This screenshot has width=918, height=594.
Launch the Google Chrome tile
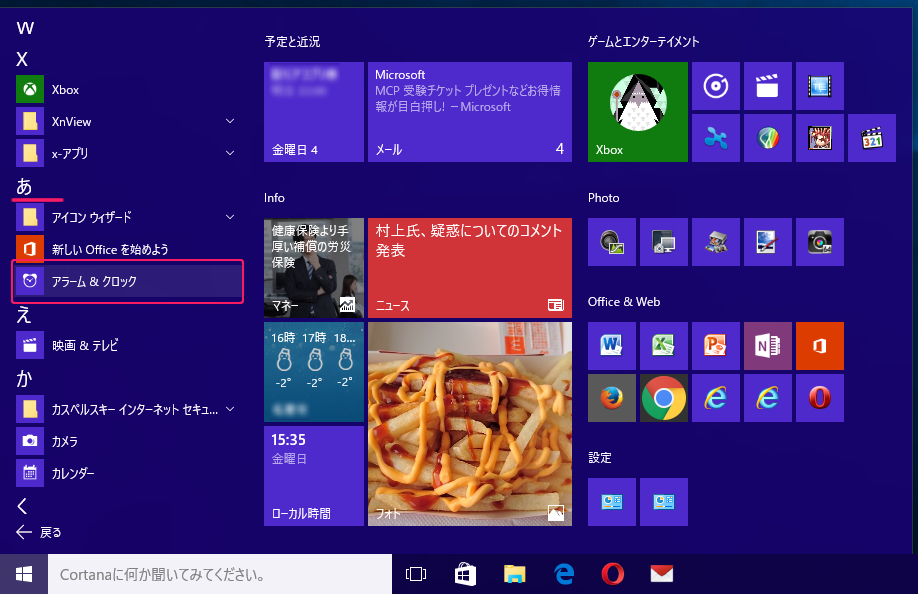(x=663, y=398)
